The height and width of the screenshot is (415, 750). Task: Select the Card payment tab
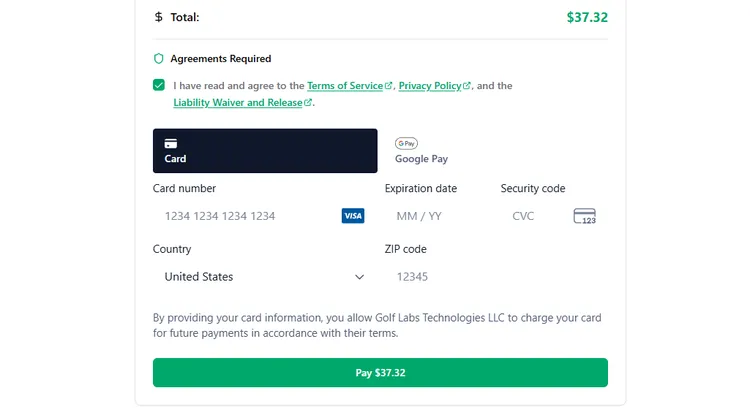(265, 150)
